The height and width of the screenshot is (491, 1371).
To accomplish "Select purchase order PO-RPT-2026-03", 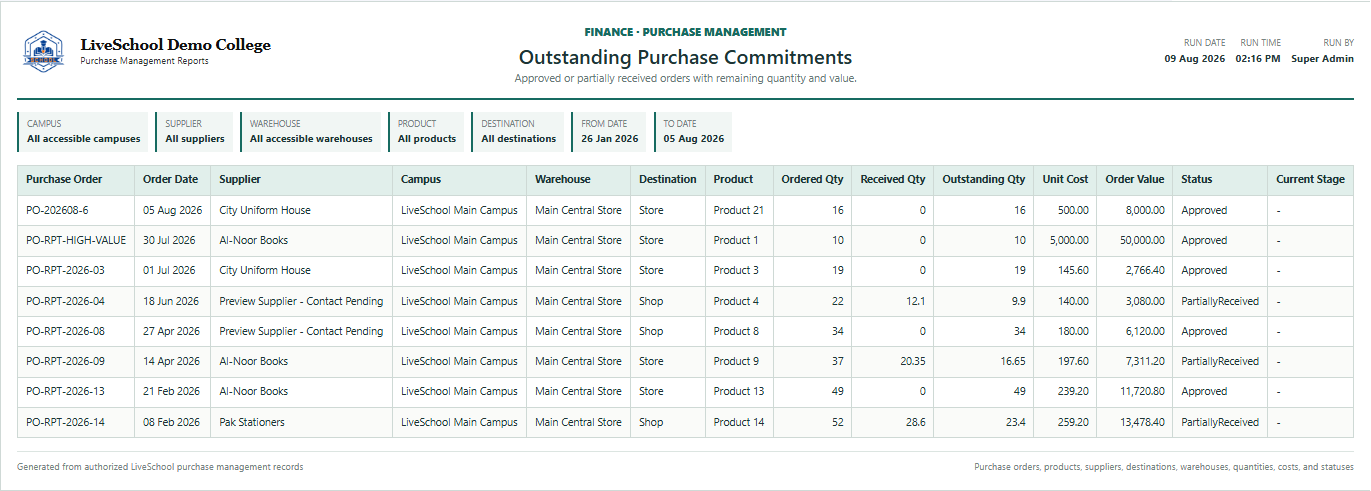I will coord(65,271).
